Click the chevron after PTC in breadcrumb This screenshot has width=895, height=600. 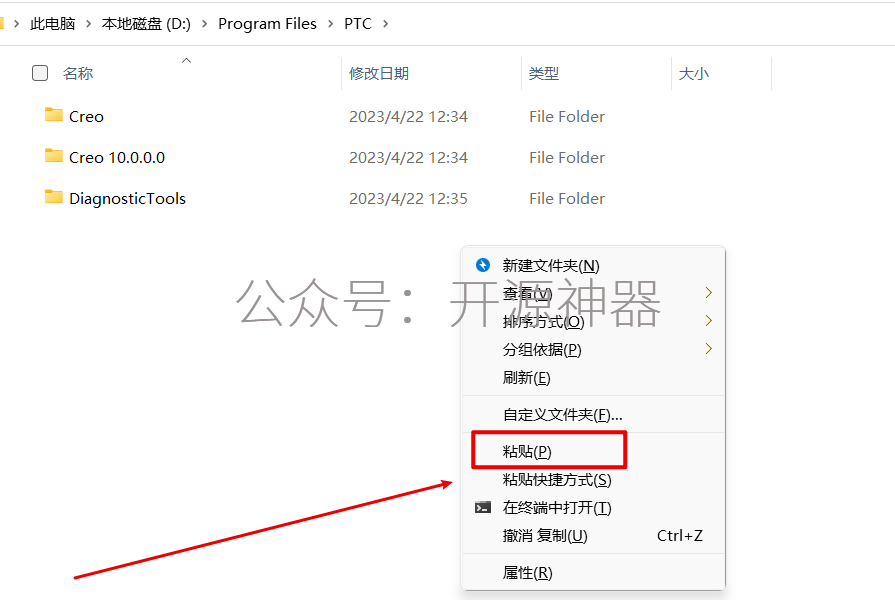pyautogui.click(x=386, y=23)
